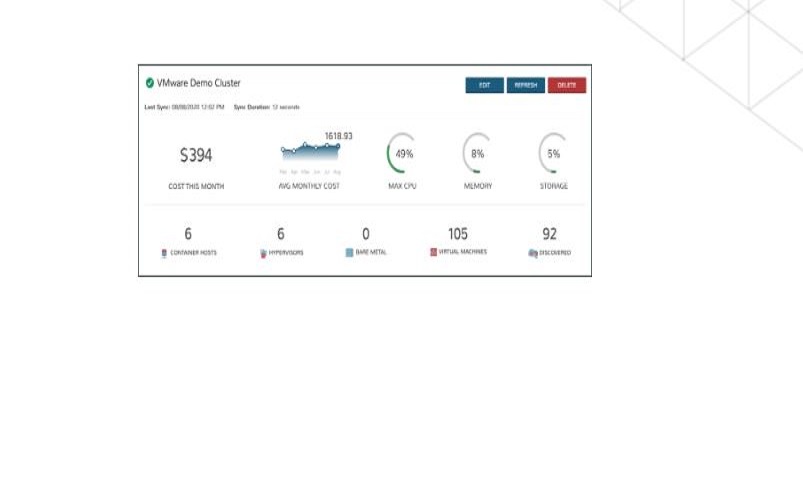Click the average monthly cost chart
This screenshot has width=803, height=500.
(x=310, y=152)
